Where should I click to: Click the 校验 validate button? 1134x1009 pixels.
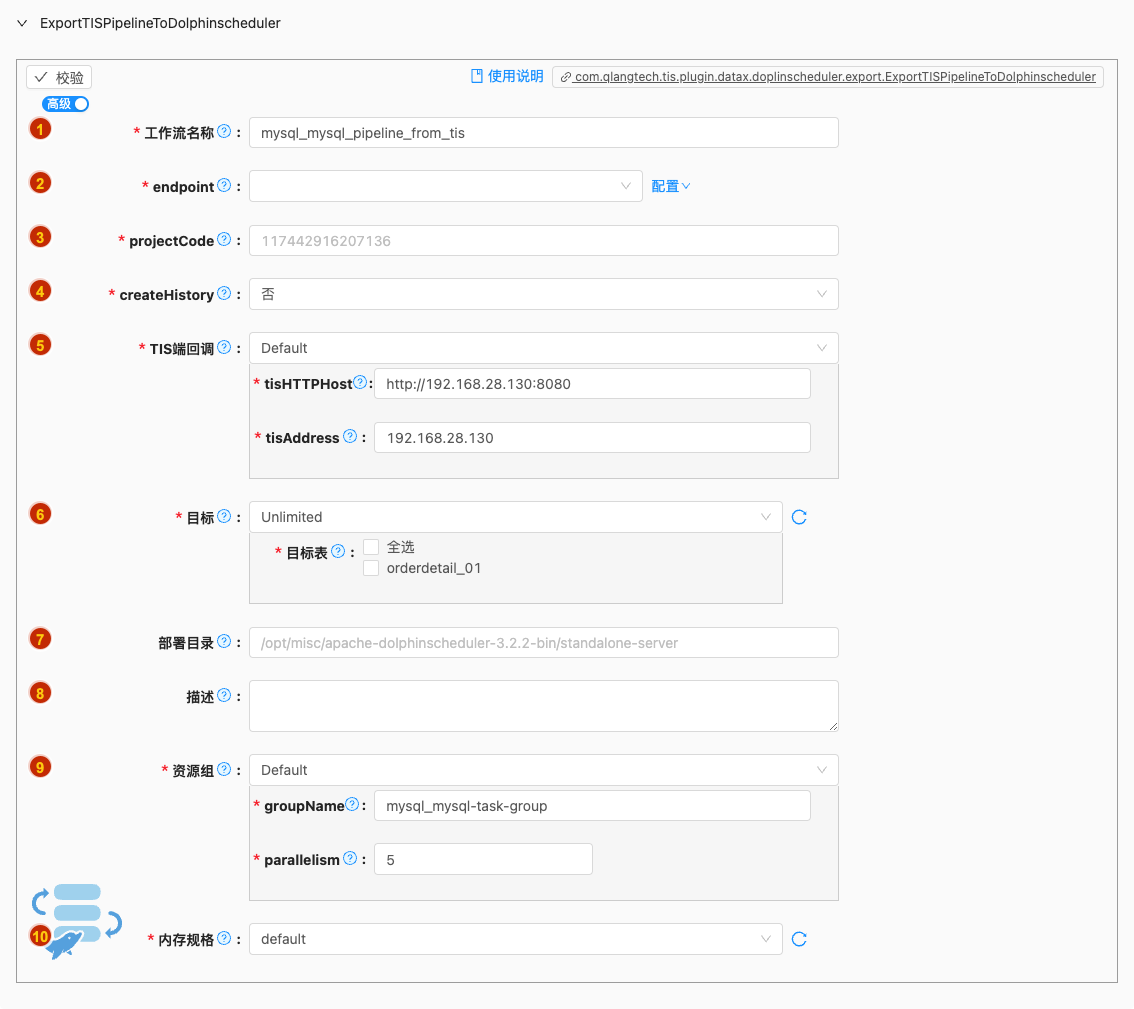click(x=59, y=78)
